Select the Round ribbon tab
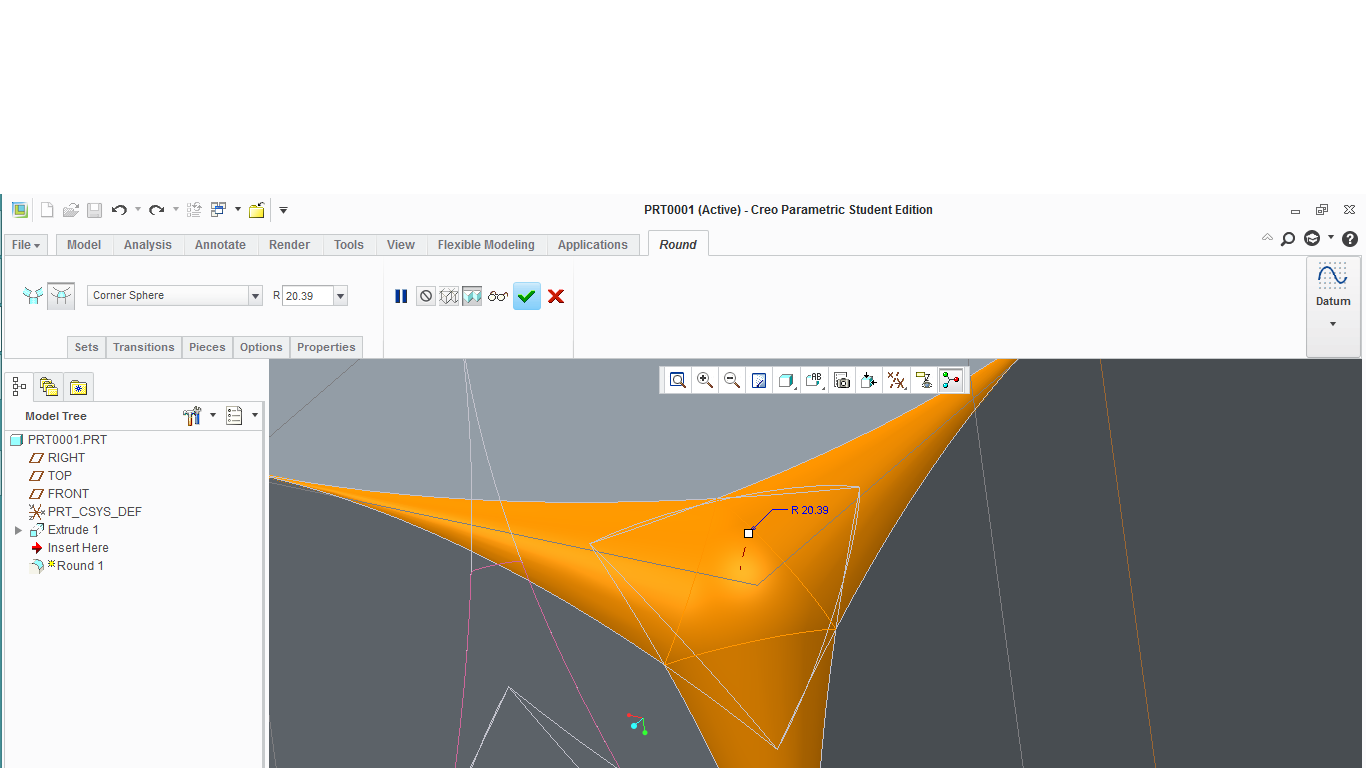1366x768 pixels. pyautogui.click(x=678, y=245)
